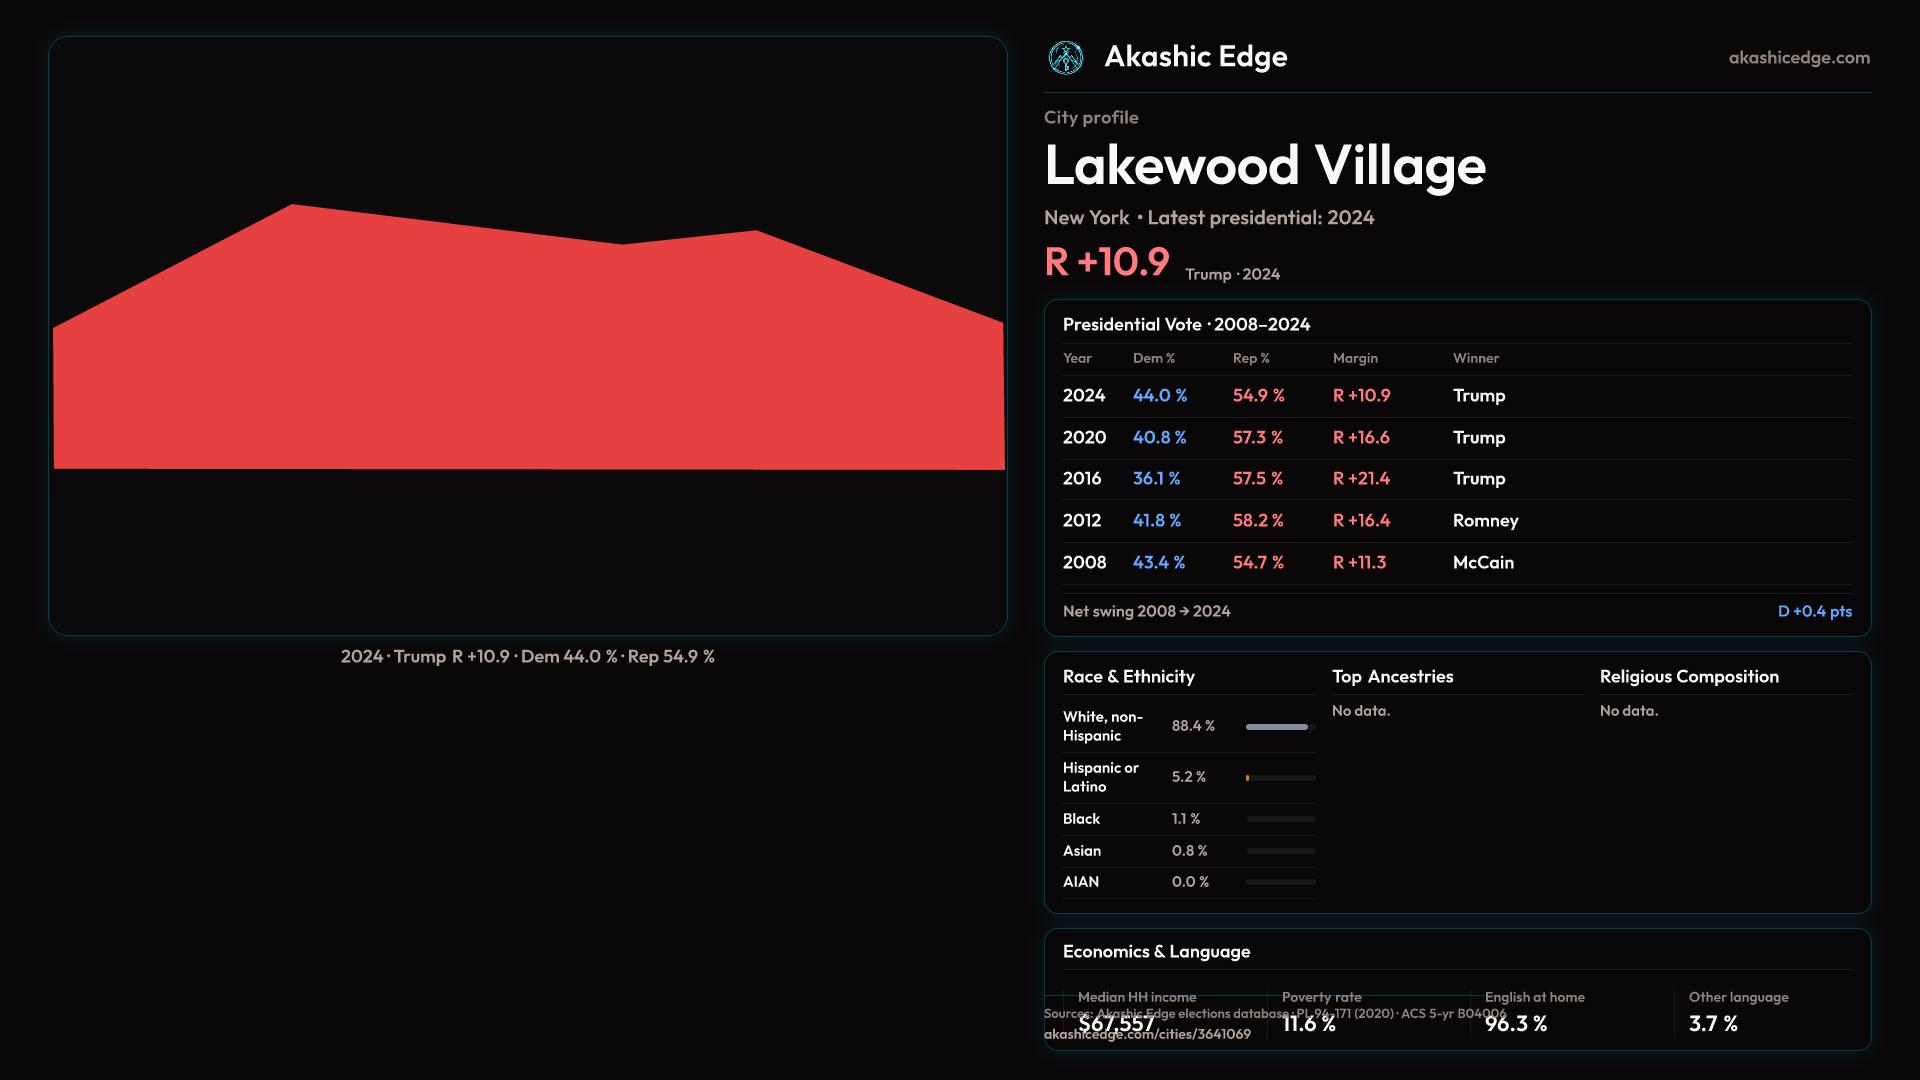Click the Poverty rate 11.6 % value

click(1309, 1025)
